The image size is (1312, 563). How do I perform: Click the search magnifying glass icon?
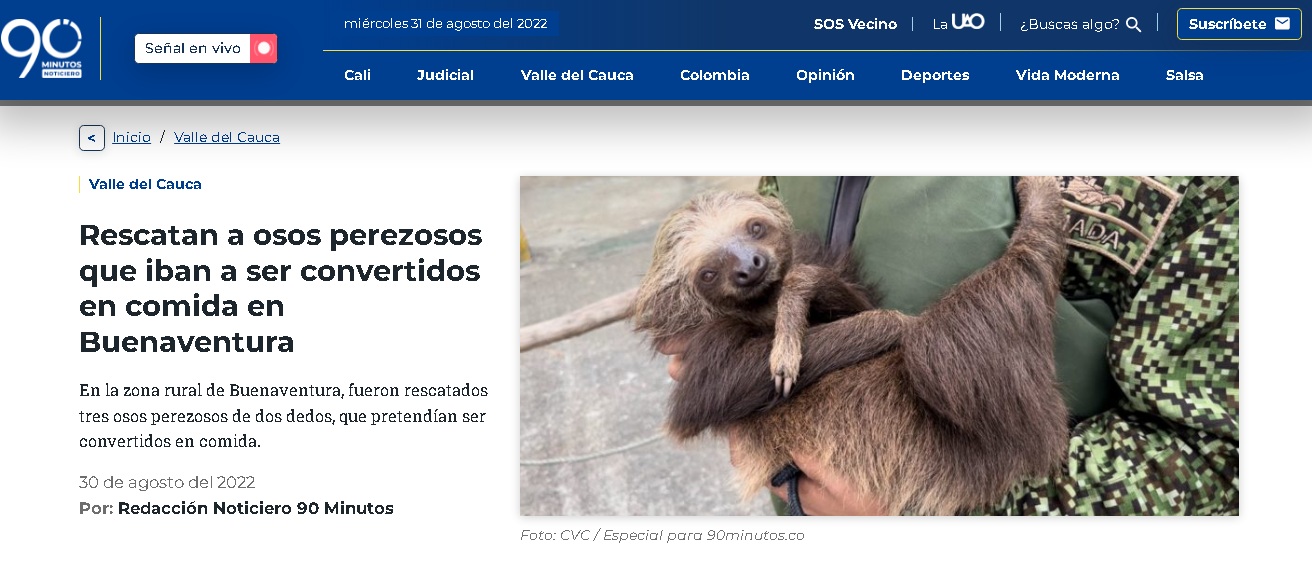point(1133,24)
